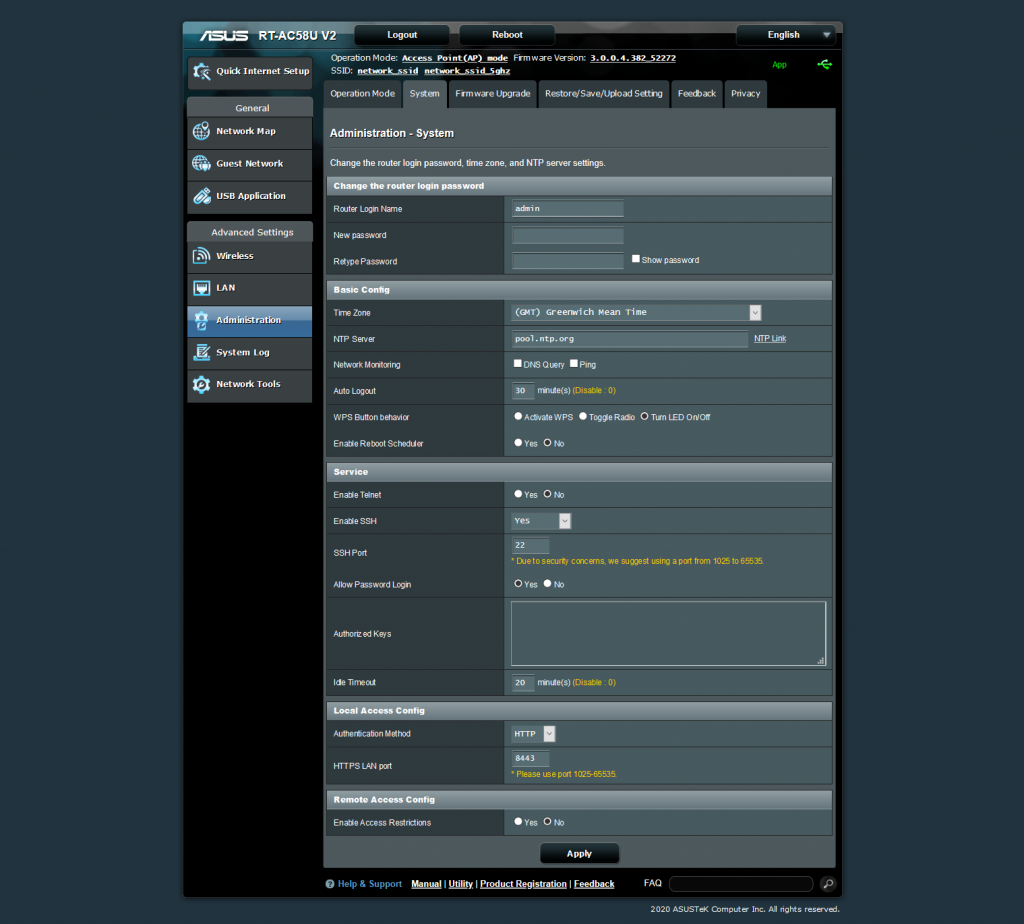Image resolution: width=1024 pixels, height=924 pixels.
Task: Open the Authentication Method dropdown
Action: point(533,734)
